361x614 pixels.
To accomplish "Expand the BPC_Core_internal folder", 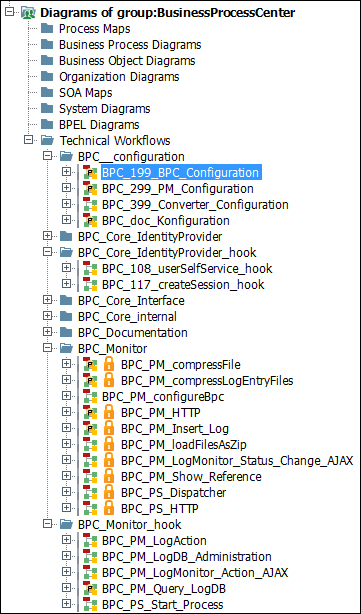I will [x=47, y=316].
